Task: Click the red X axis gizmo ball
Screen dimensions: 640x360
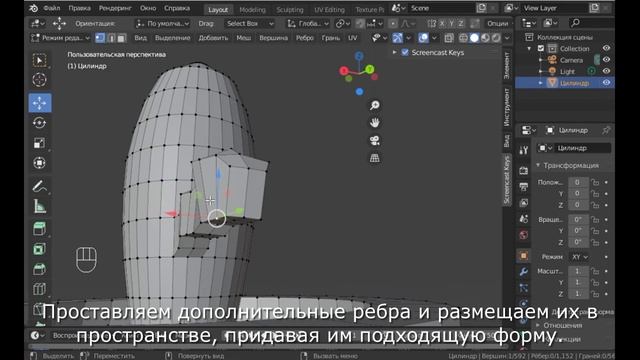Action: [344, 71]
